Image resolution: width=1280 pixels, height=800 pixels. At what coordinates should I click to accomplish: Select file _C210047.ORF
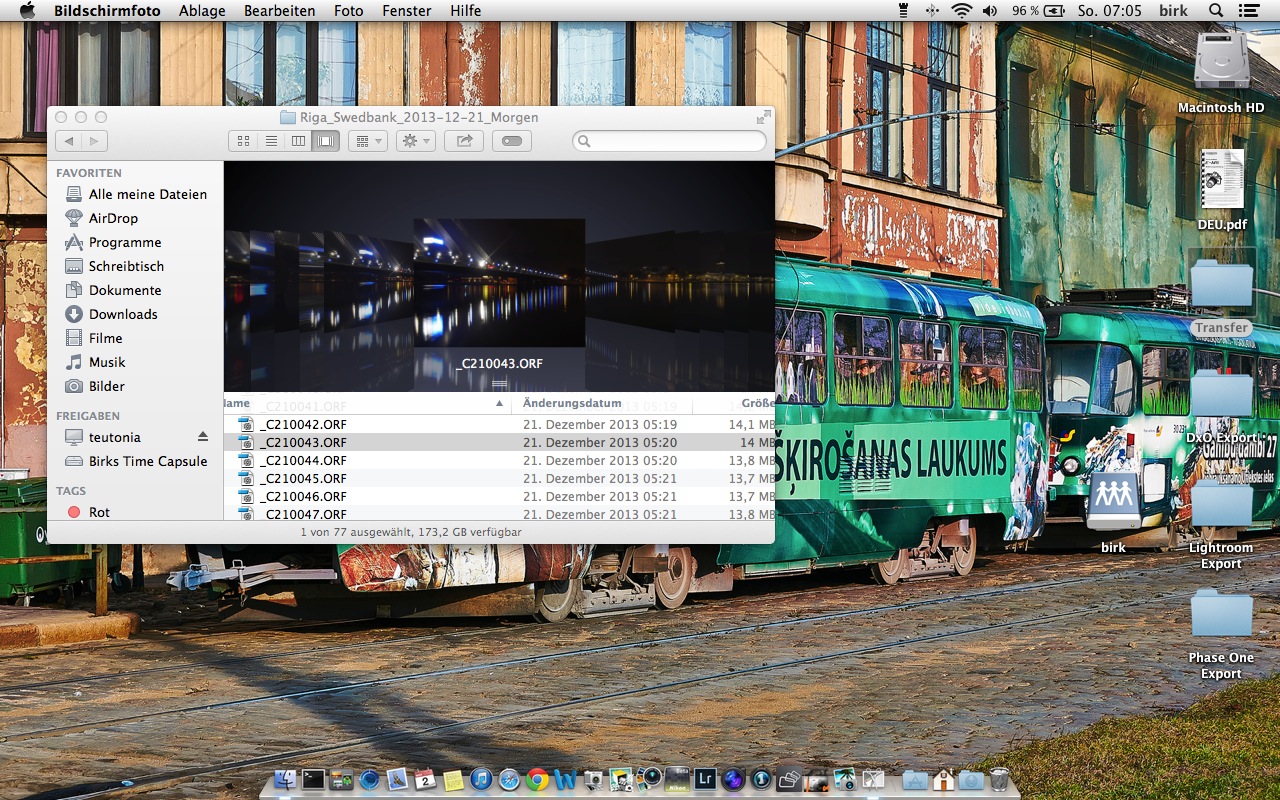click(499, 514)
